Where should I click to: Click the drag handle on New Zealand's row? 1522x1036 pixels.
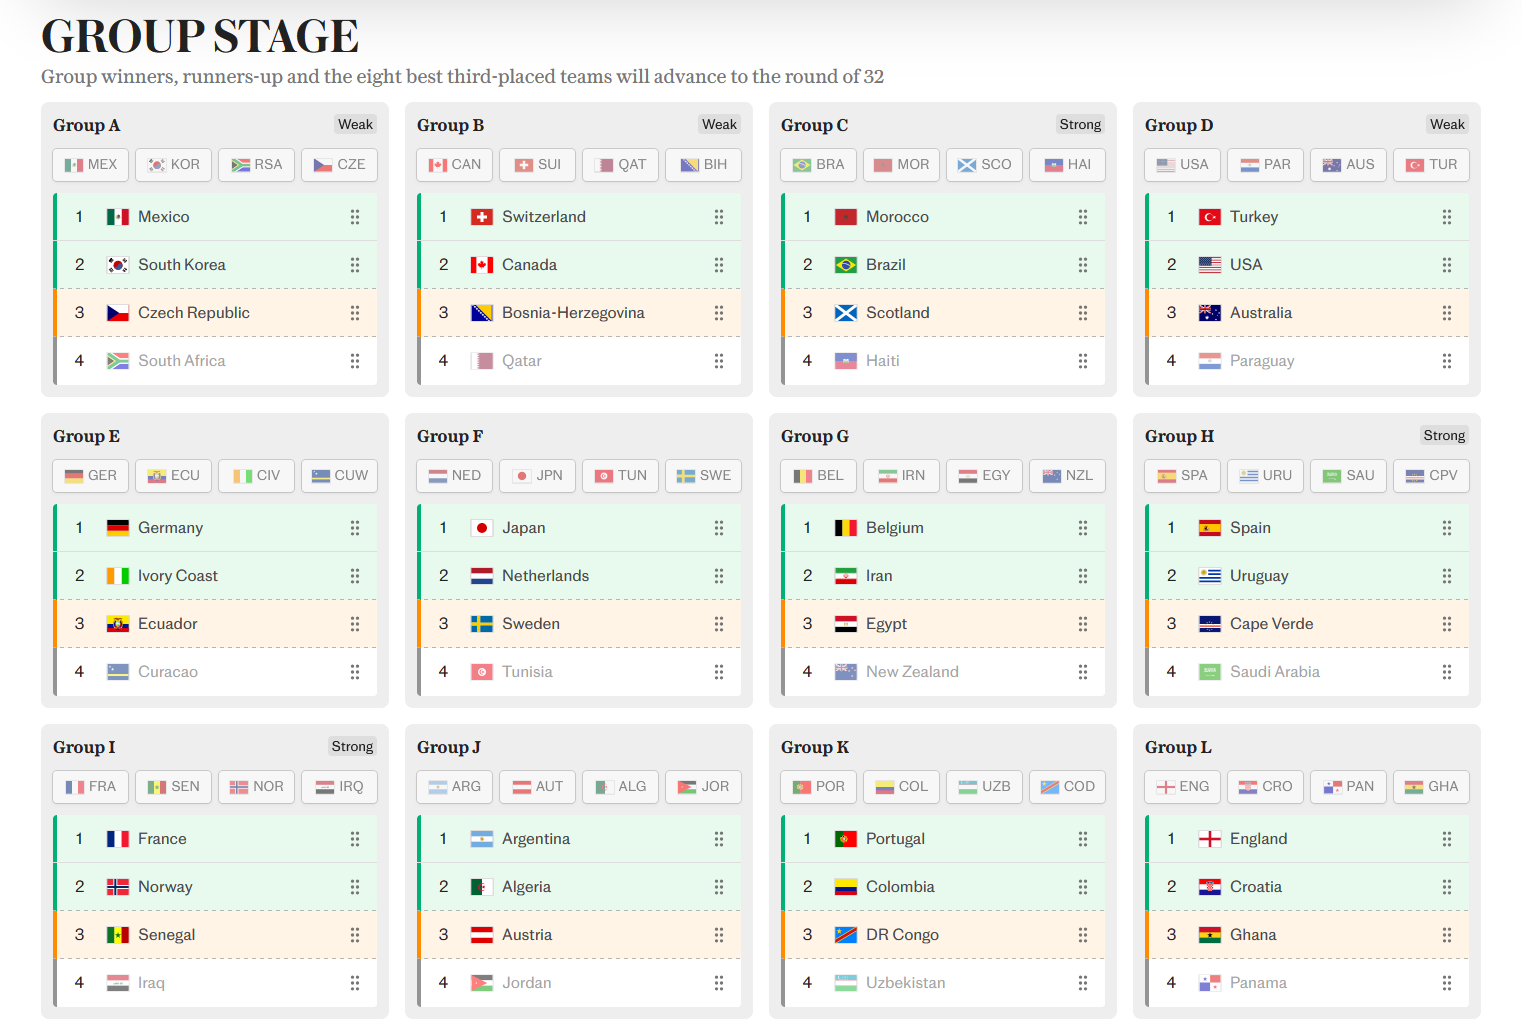(1083, 672)
